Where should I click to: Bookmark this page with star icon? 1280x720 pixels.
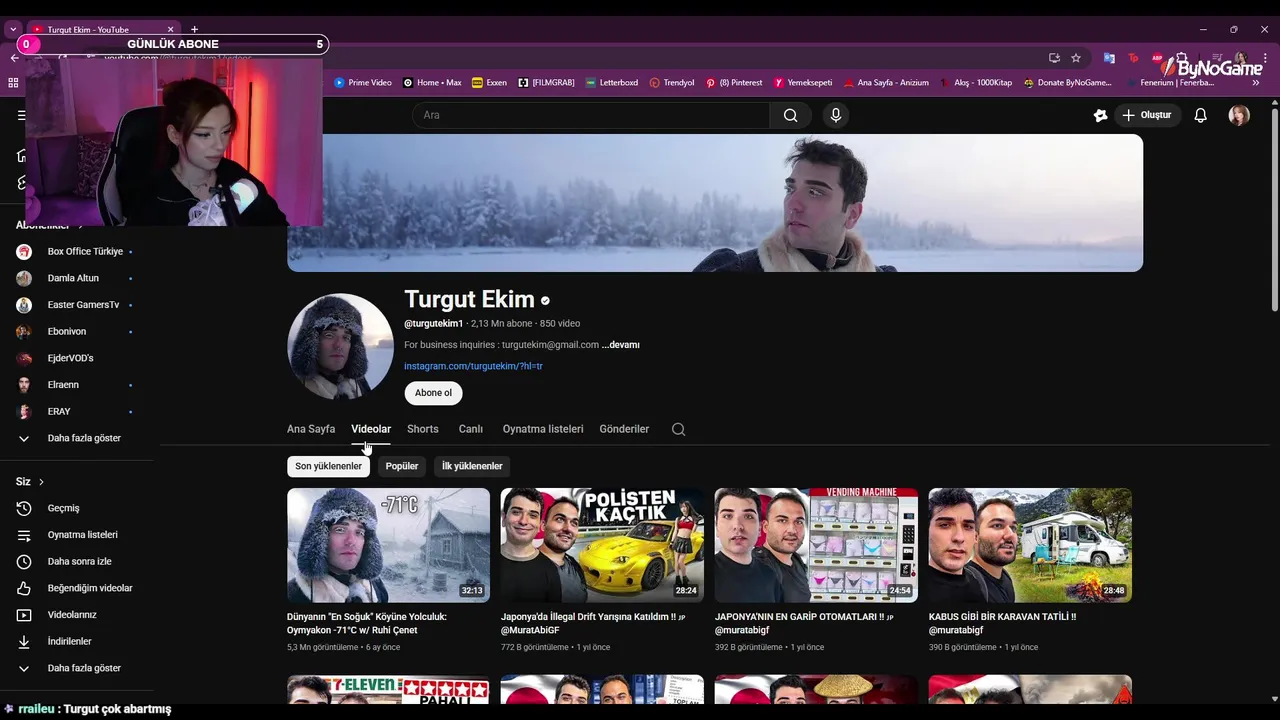point(1076,58)
